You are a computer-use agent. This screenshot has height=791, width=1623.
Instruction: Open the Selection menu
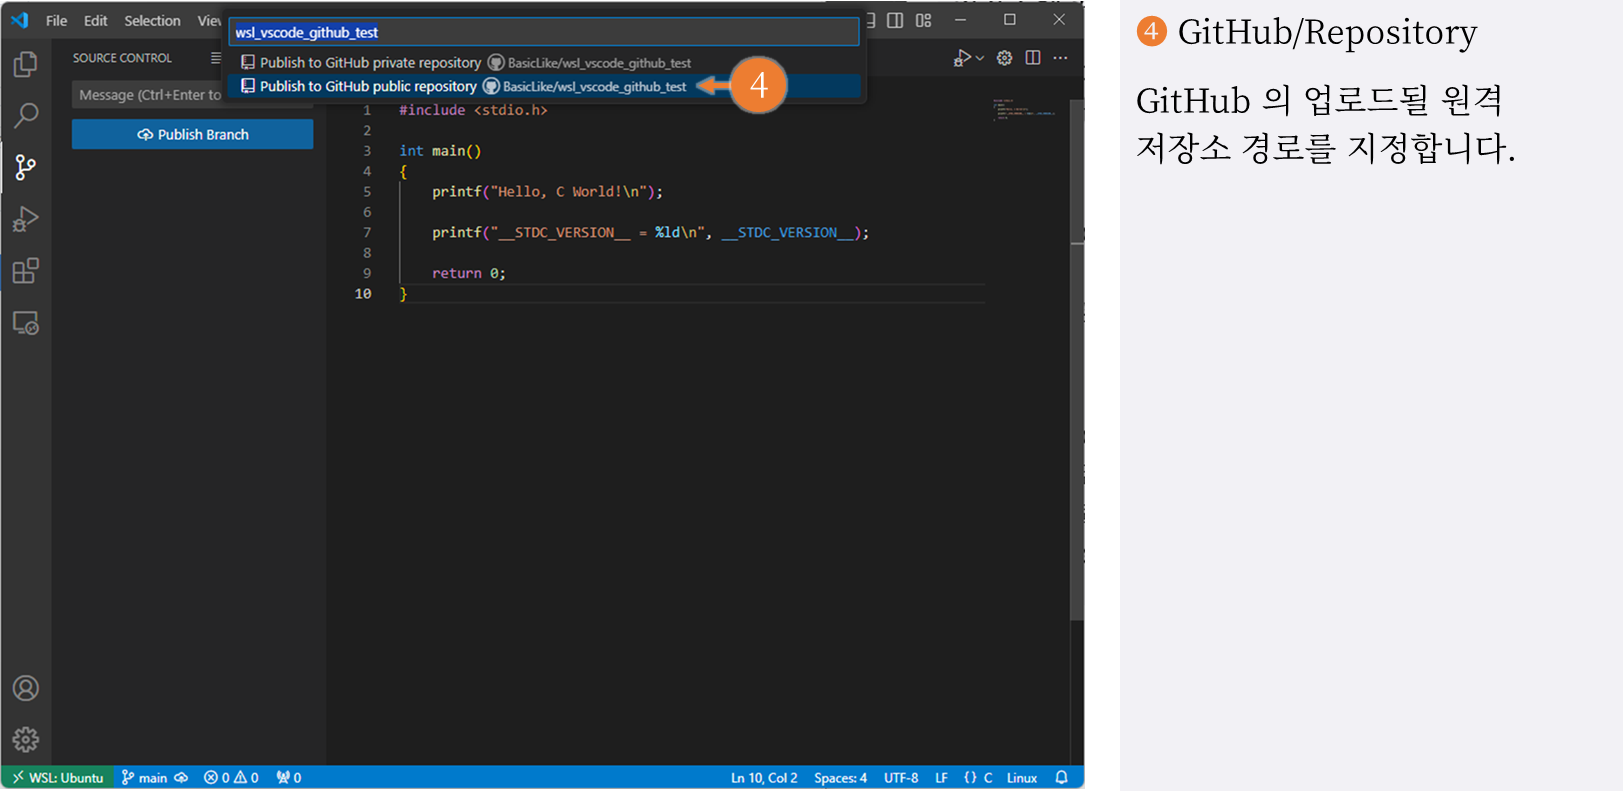pyautogui.click(x=152, y=20)
